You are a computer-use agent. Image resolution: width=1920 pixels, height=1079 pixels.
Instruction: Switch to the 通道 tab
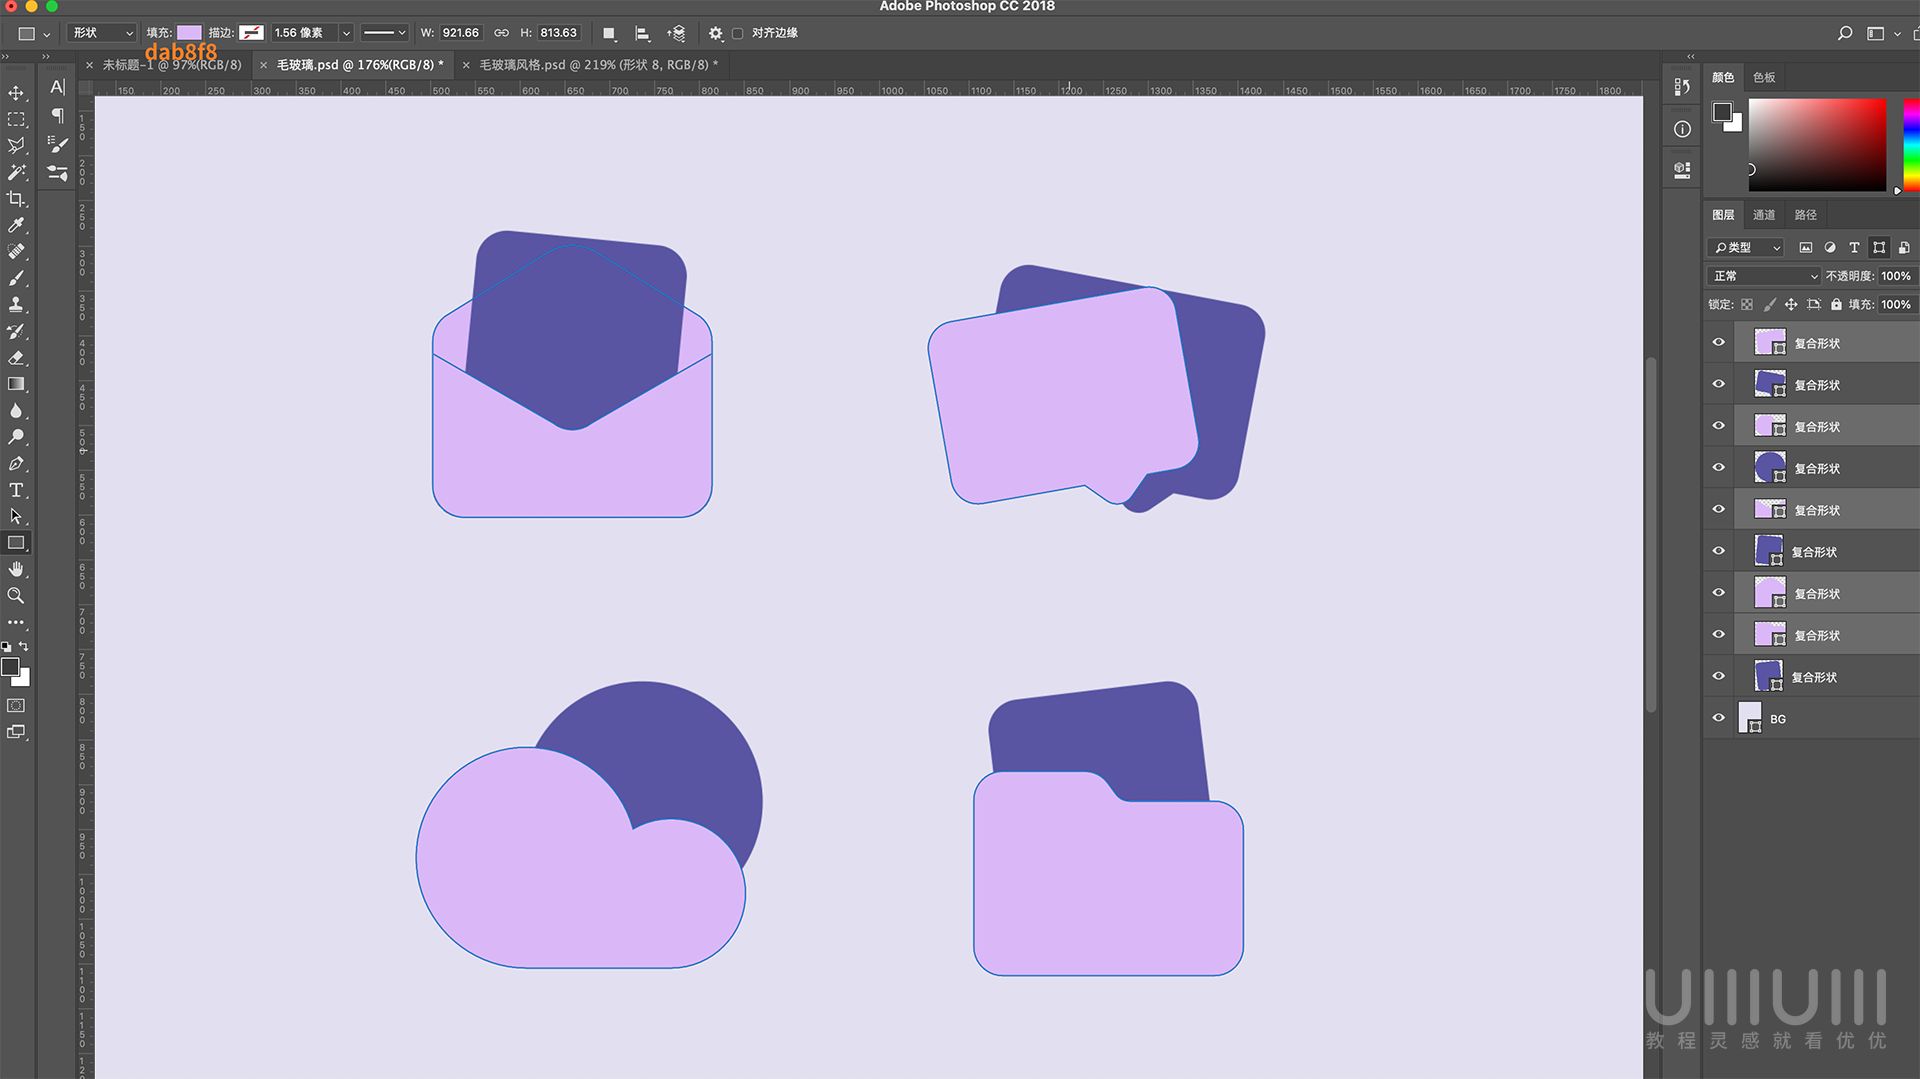1763,215
